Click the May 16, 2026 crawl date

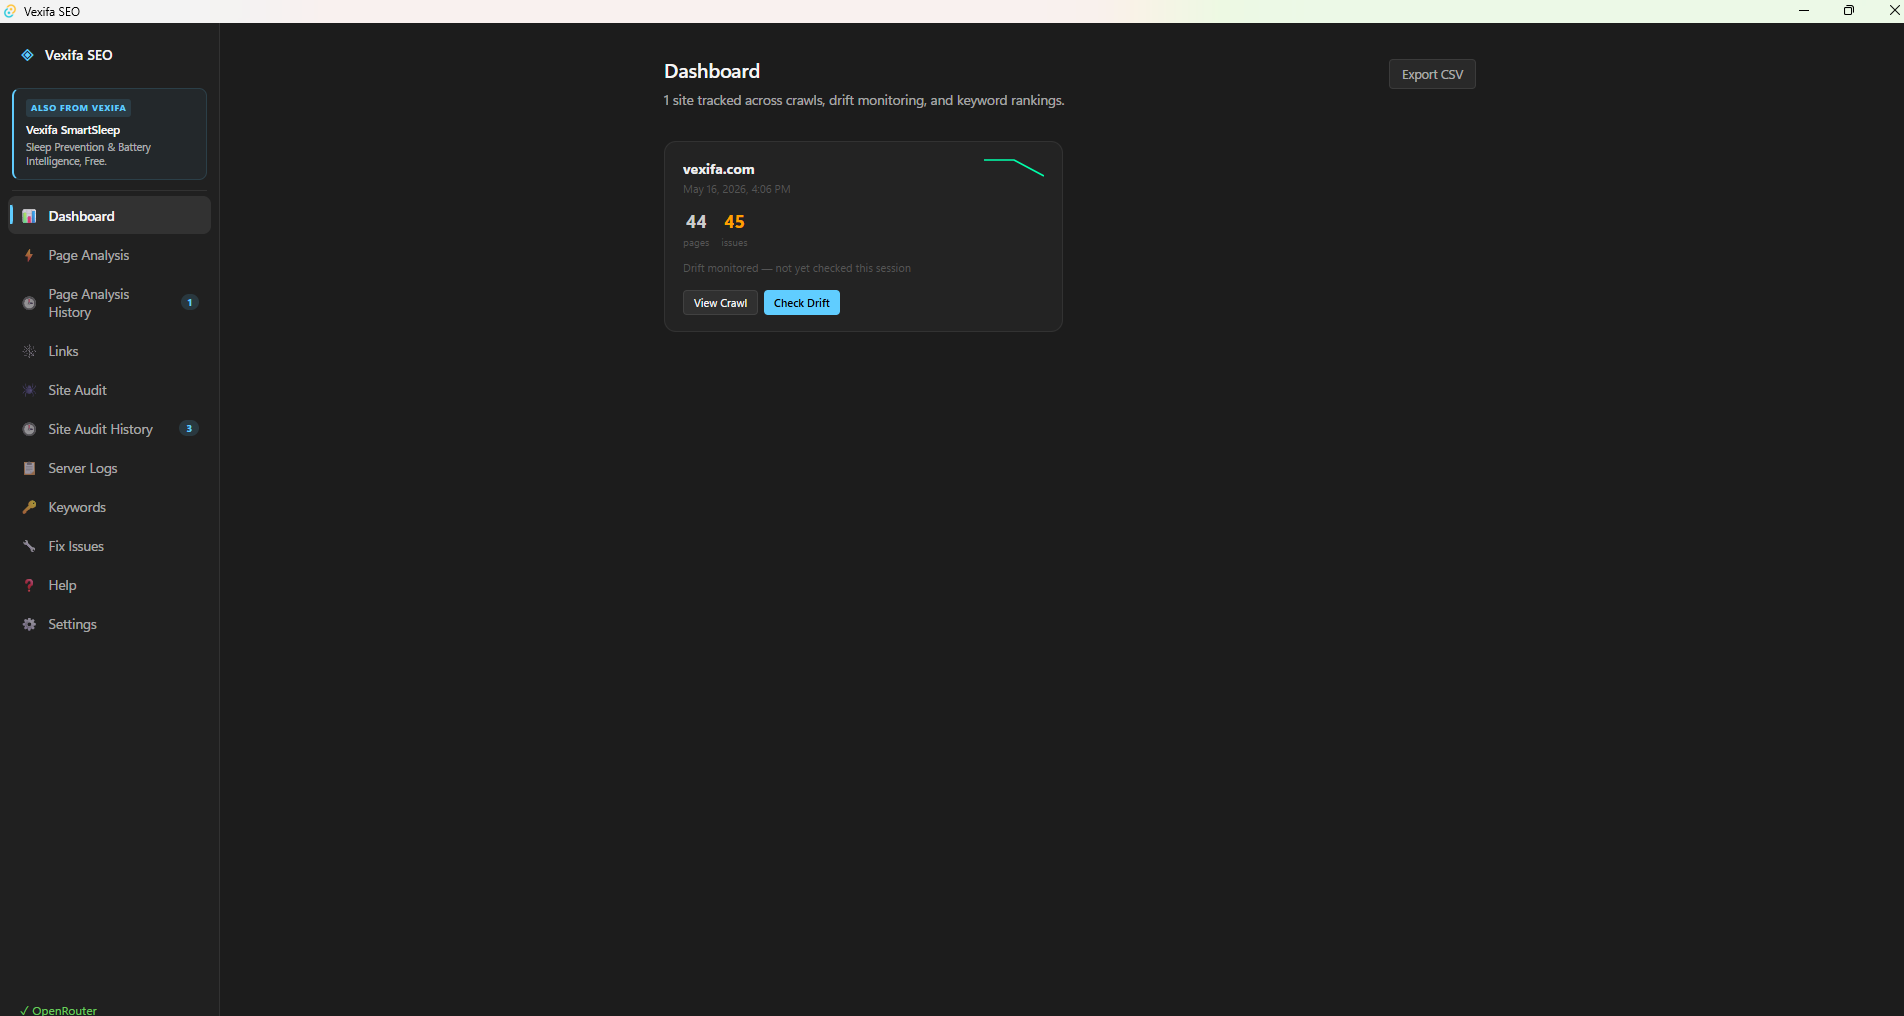tap(737, 189)
